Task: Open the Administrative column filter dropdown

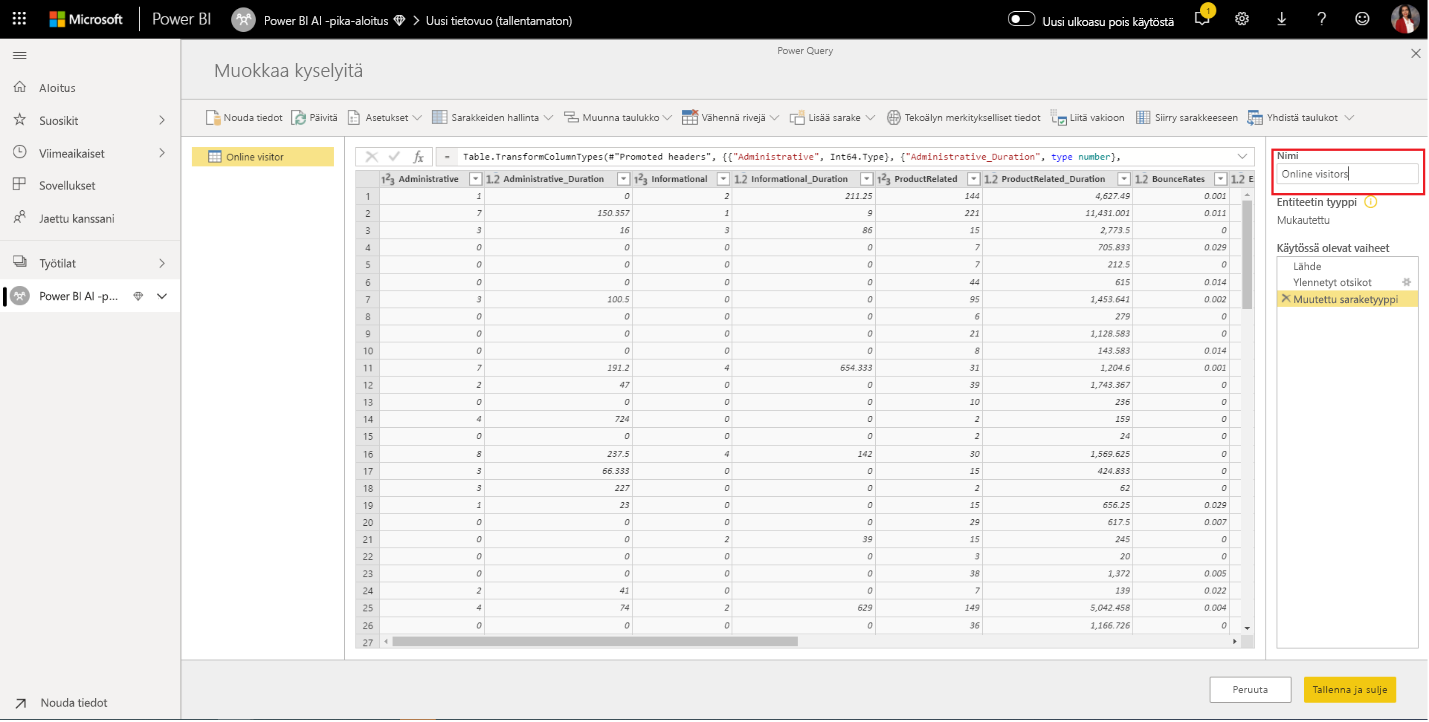Action: point(476,179)
